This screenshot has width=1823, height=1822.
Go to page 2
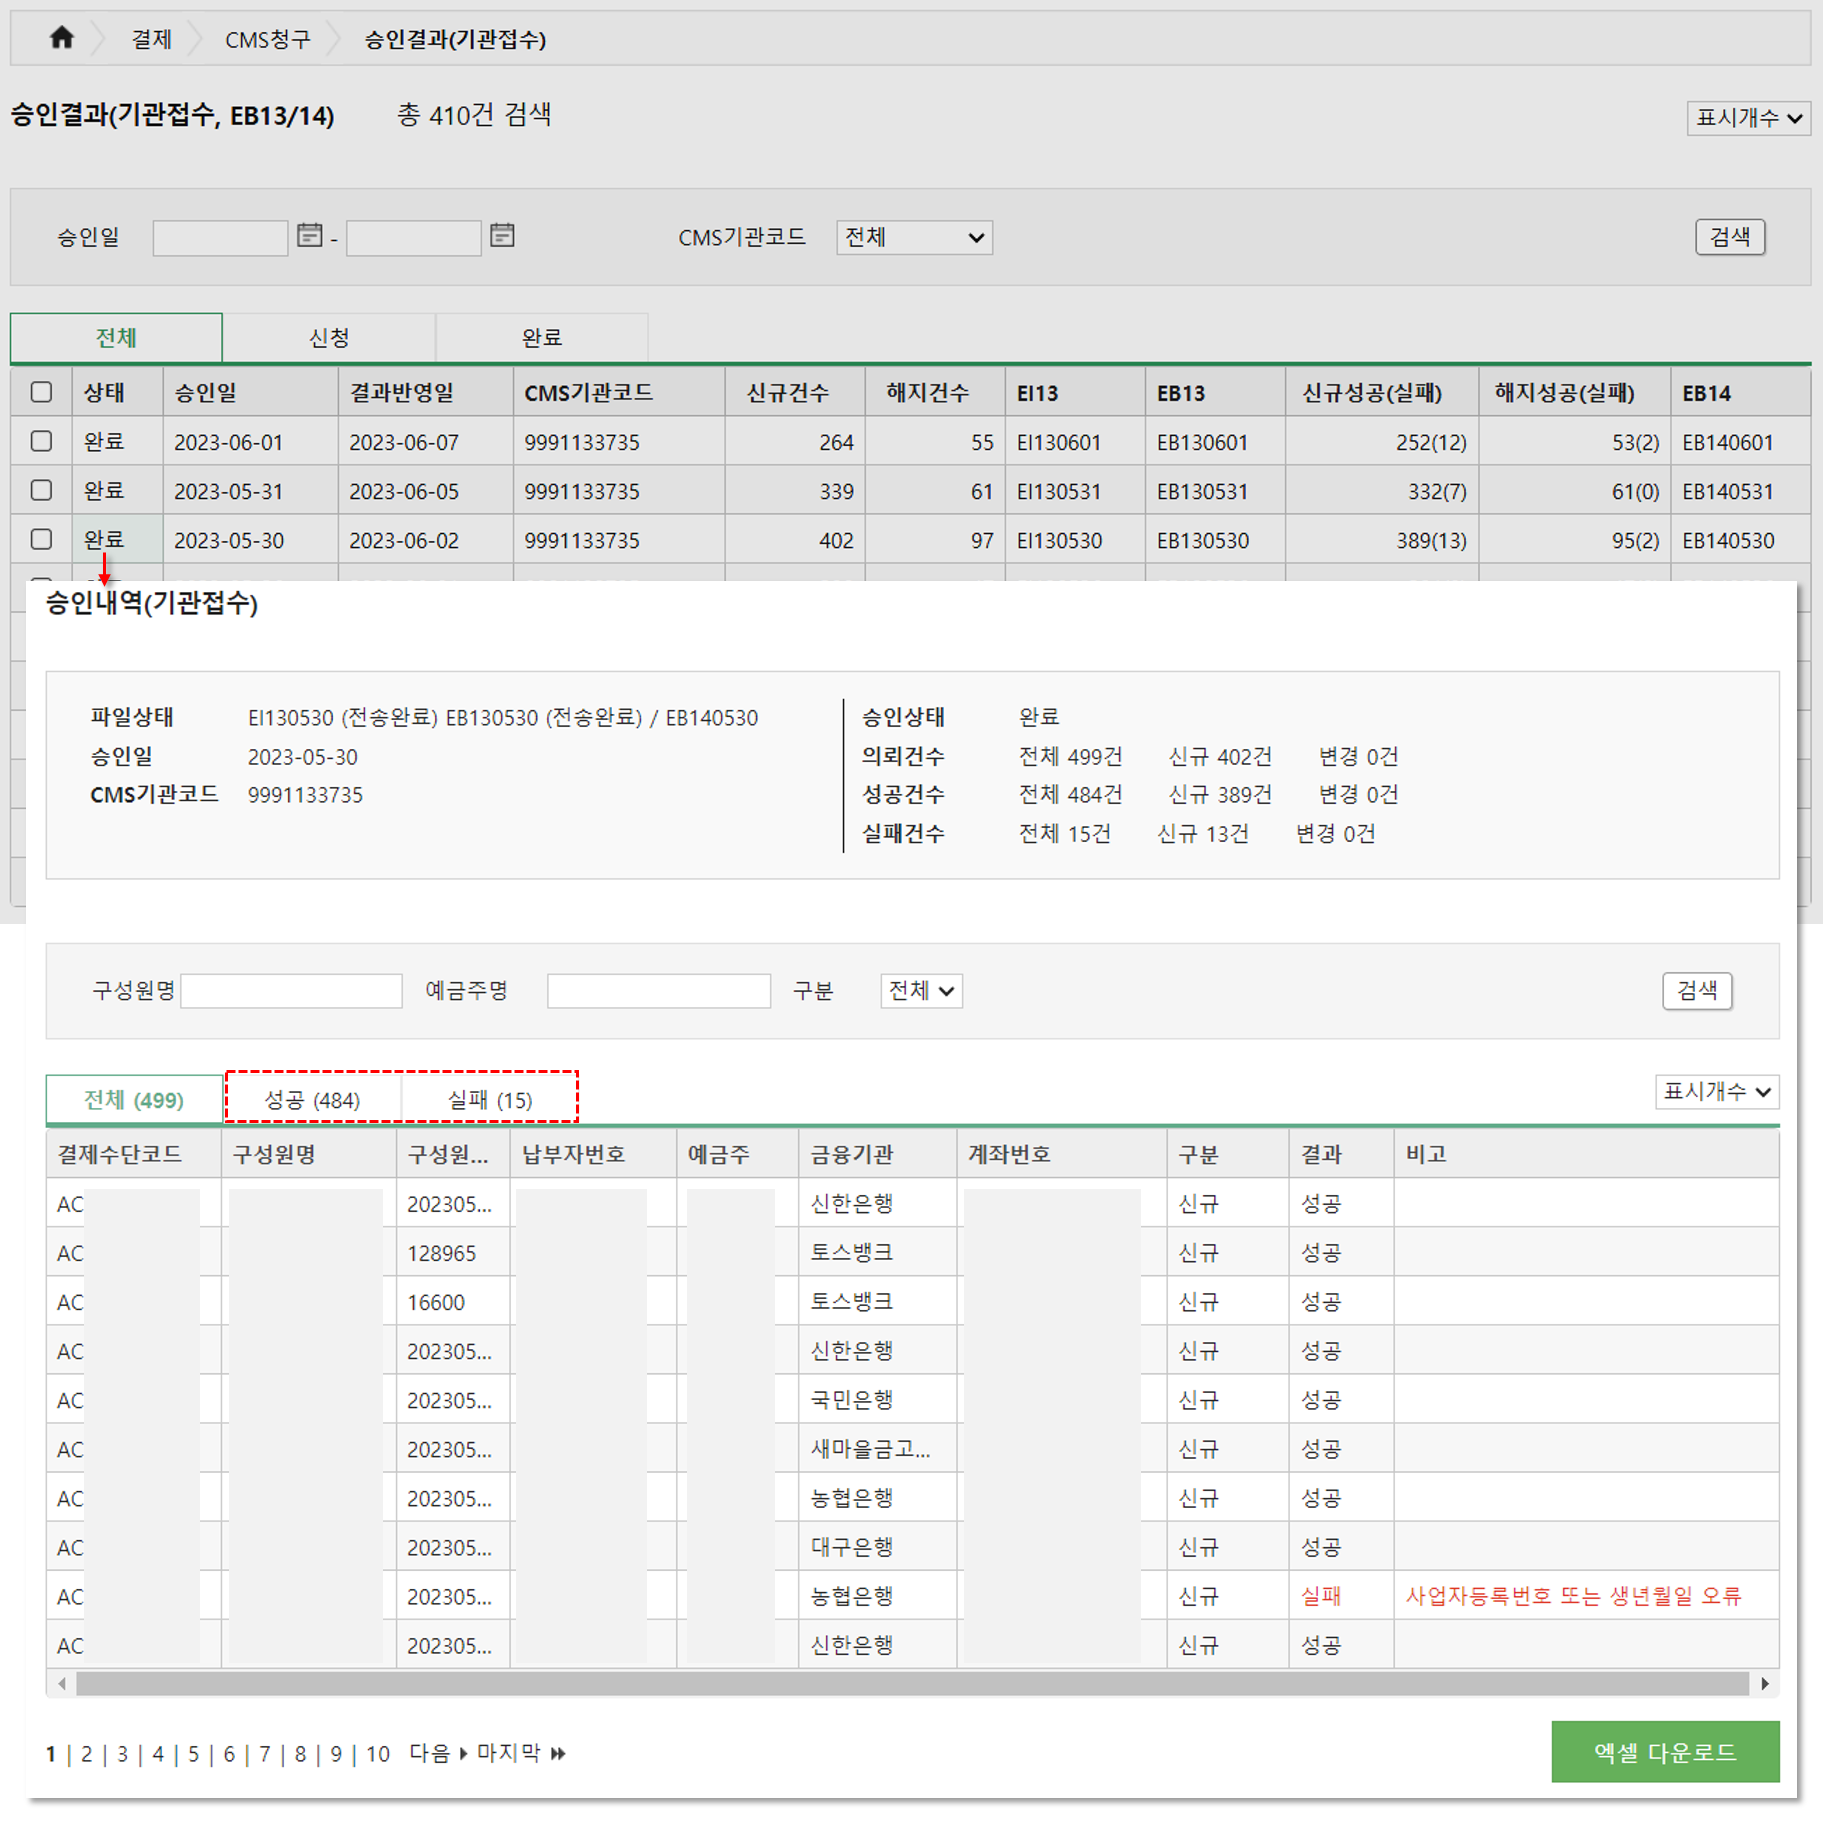[x=87, y=1754]
